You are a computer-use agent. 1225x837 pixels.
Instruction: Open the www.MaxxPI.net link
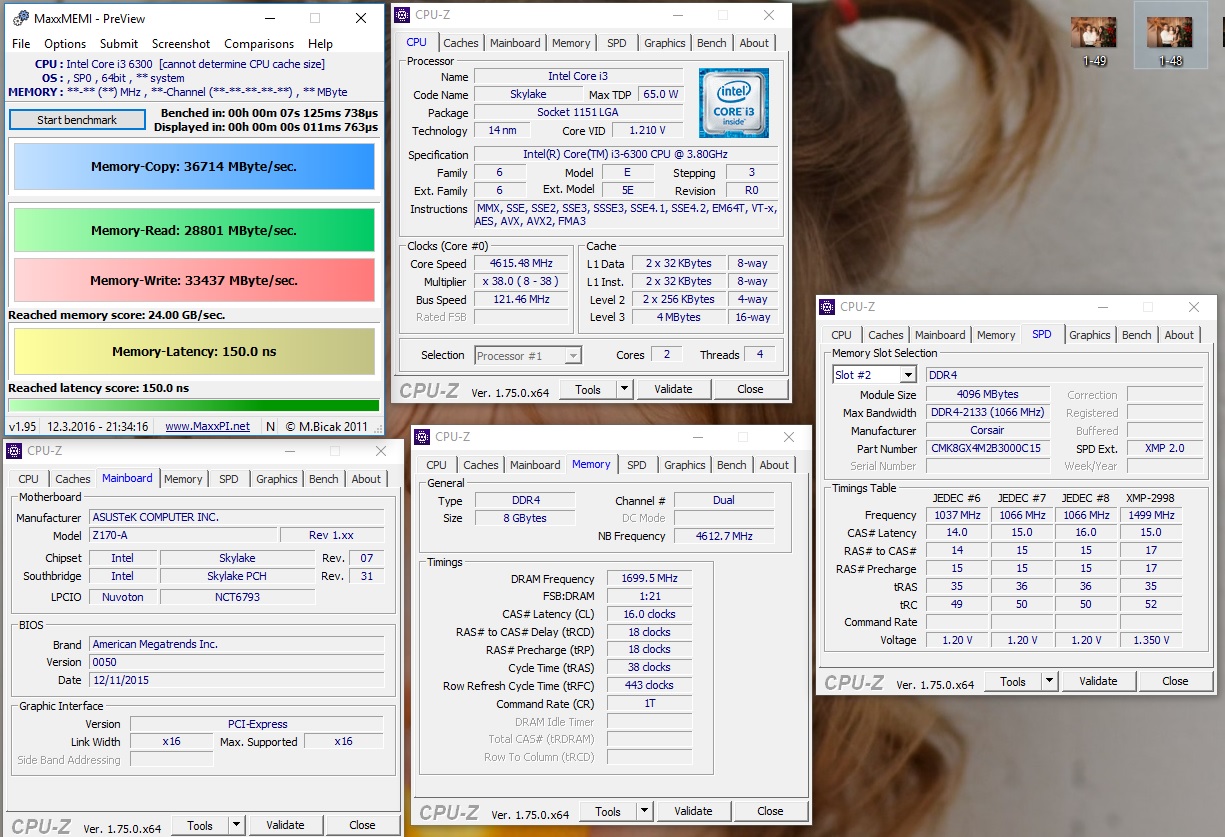click(208, 426)
